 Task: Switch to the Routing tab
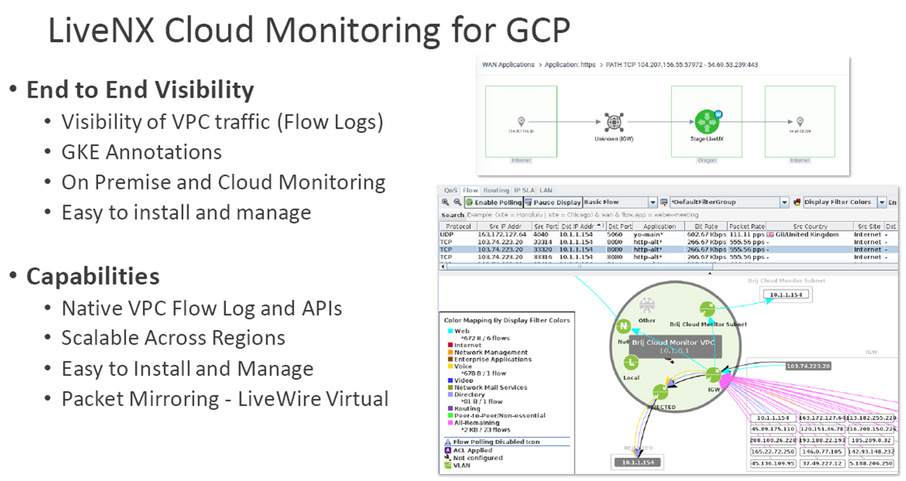point(496,190)
